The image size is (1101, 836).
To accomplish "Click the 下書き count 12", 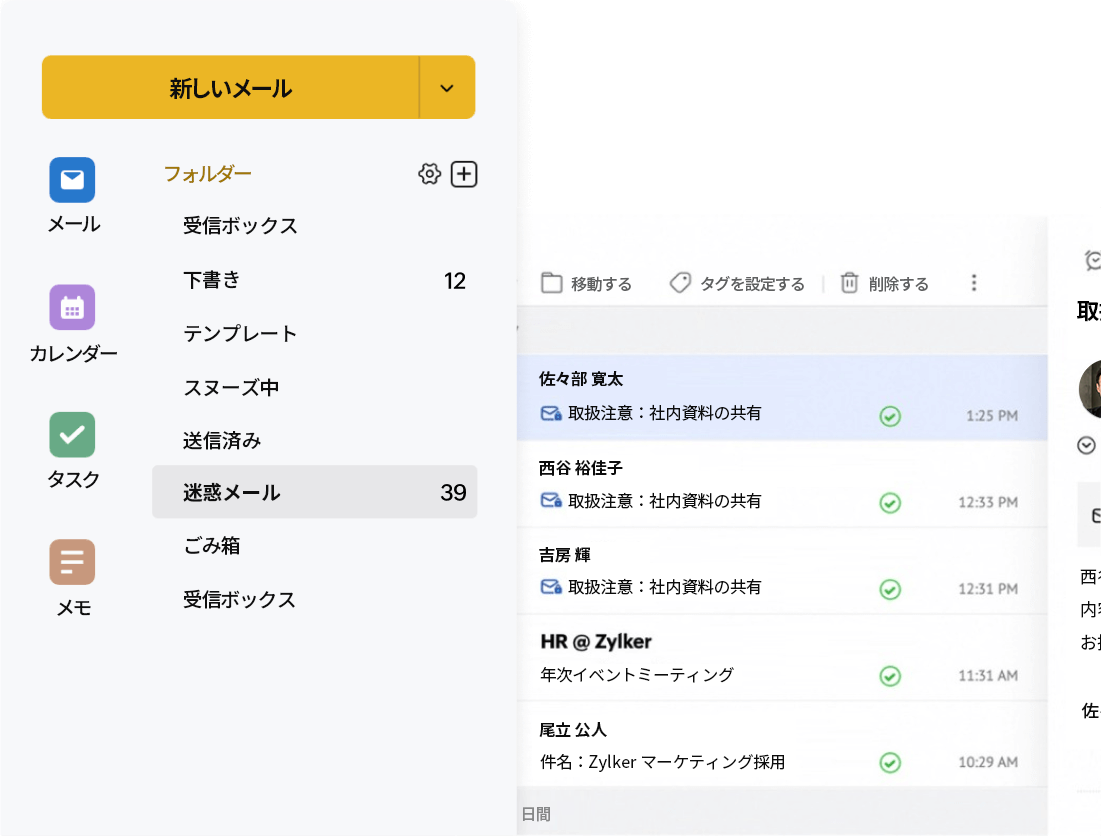I will pos(455,281).
